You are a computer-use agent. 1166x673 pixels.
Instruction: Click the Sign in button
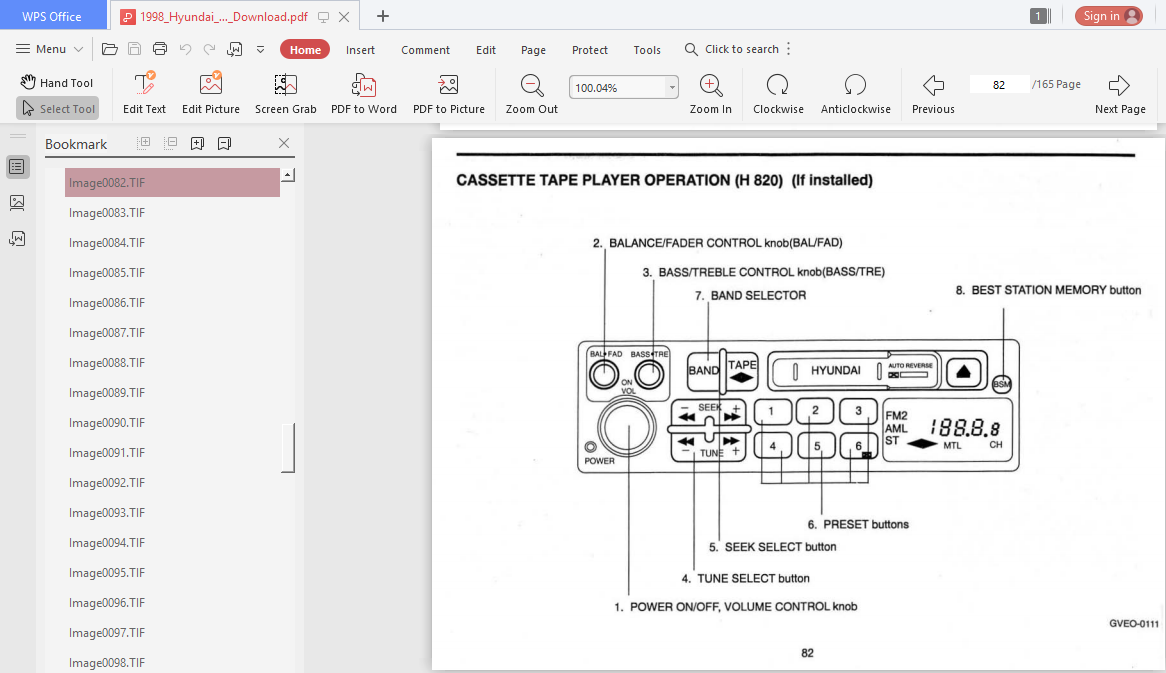pyautogui.click(x=1109, y=16)
